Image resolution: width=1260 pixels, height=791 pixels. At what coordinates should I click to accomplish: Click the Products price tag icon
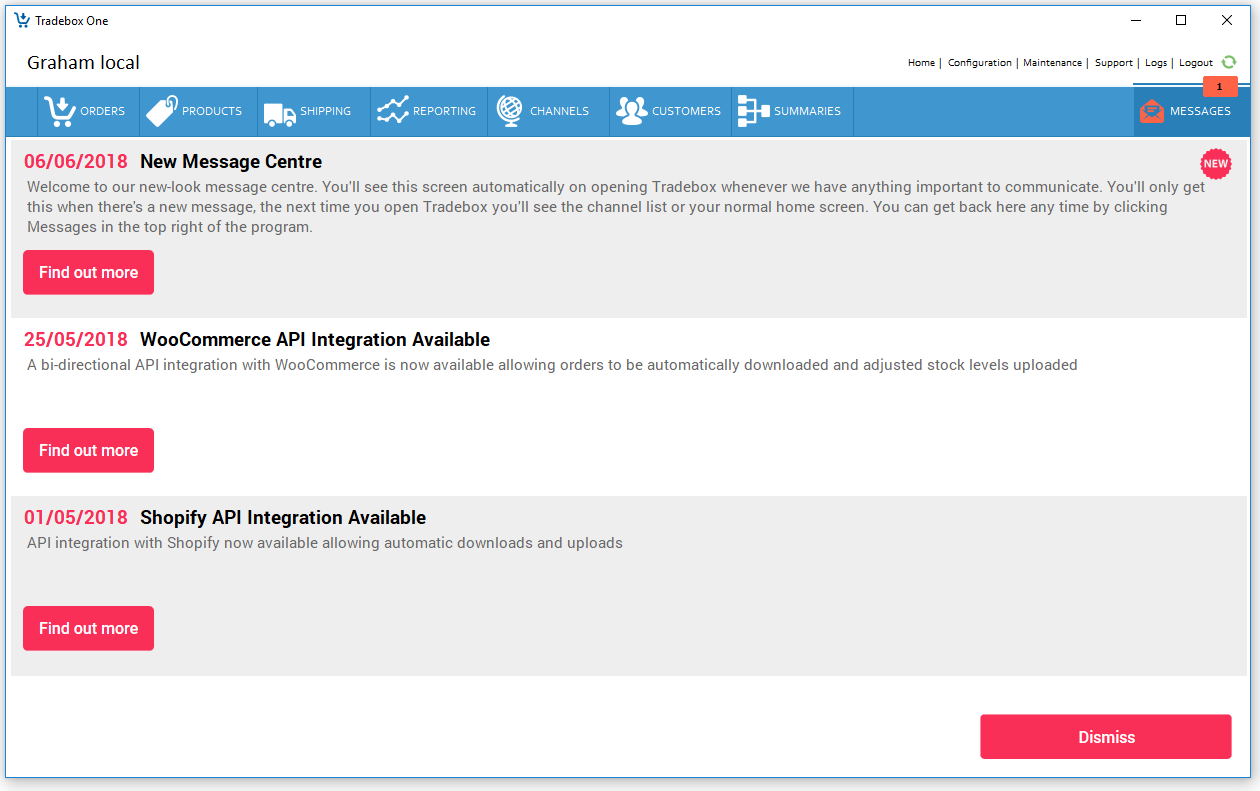pyautogui.click(x=162, y=111)
